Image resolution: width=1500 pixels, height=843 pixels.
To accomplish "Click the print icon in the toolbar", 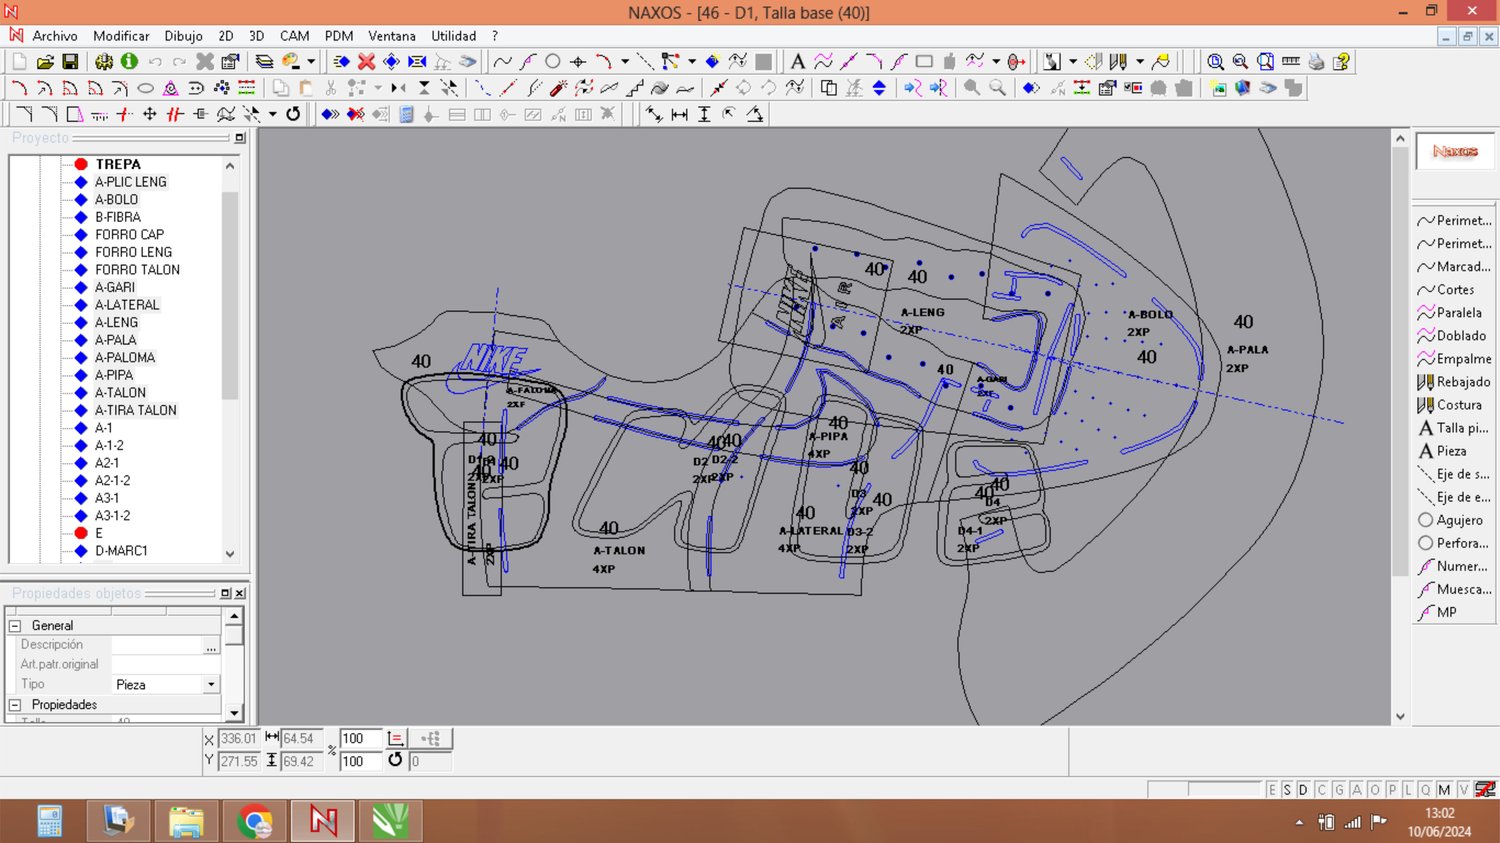I will [x=1316, y=62].
